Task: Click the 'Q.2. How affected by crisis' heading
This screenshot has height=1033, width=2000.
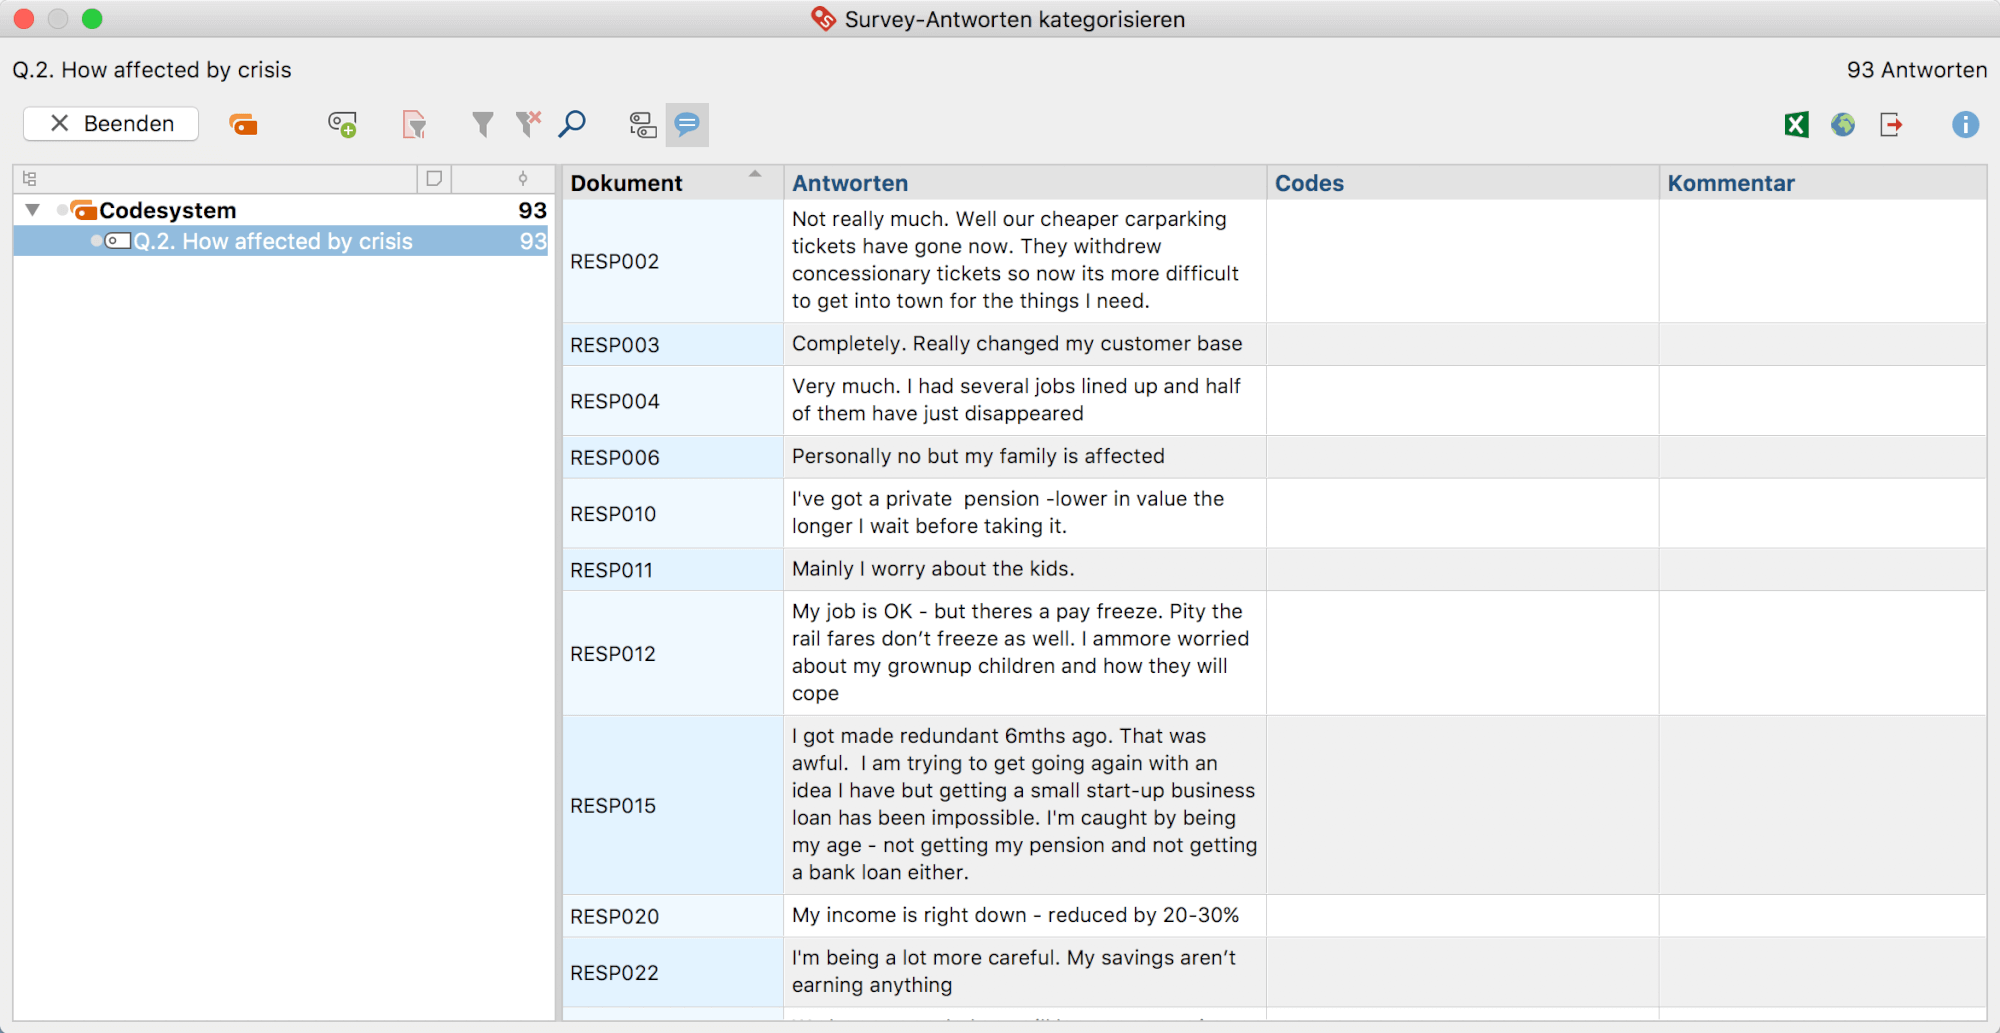Action: (x=152, y=70)
